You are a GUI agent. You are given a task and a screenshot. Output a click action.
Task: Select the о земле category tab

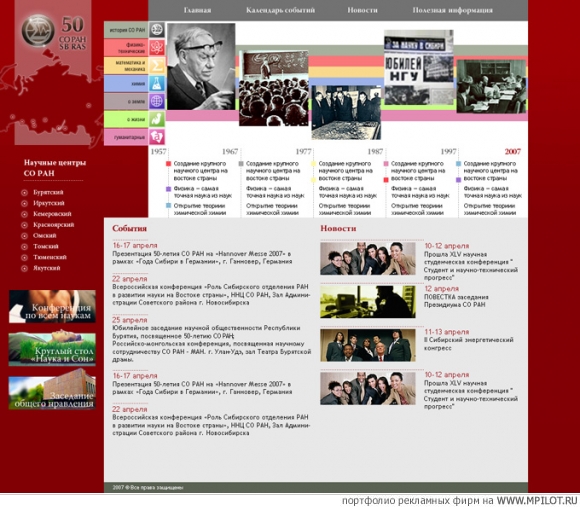126,101
